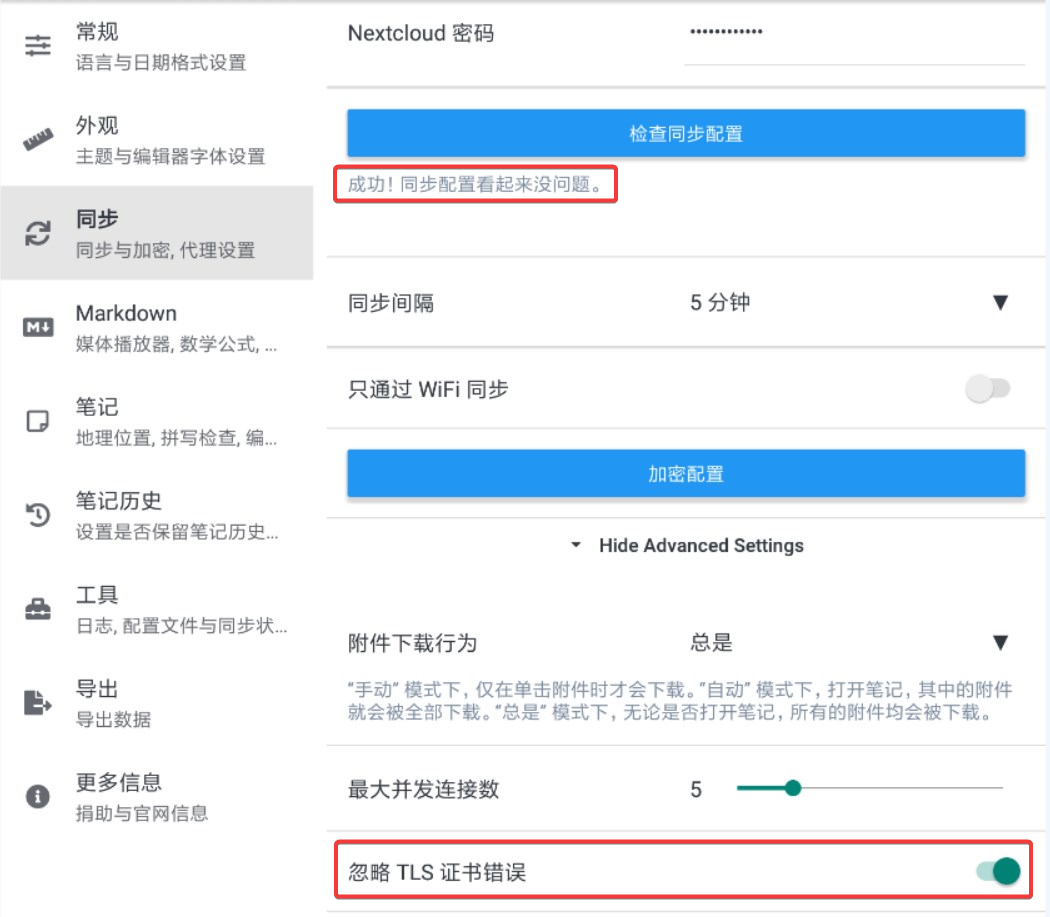Click the 最大并发连接数 slider handle
This screenshot has width=1050, height=917.
click(793, 788)
